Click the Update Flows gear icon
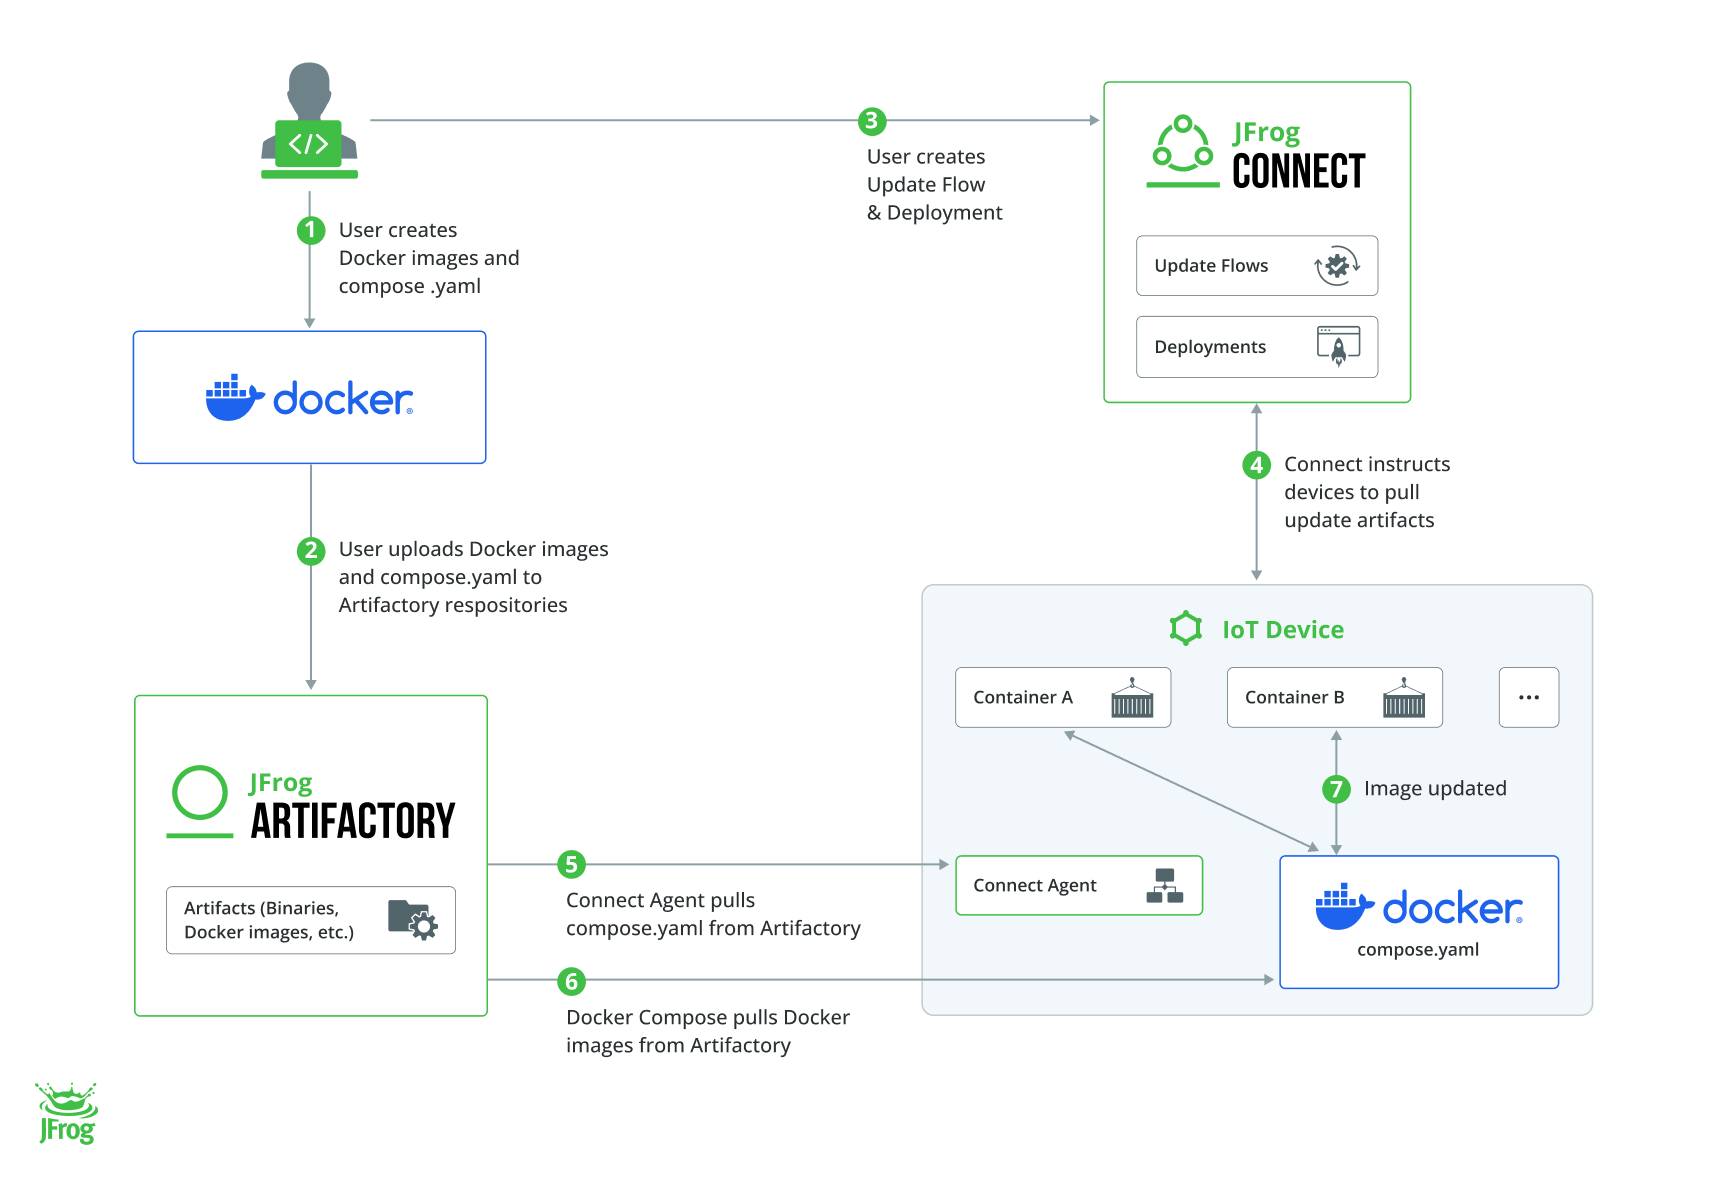1726x1188 pixels. [x=1337, y=266]
